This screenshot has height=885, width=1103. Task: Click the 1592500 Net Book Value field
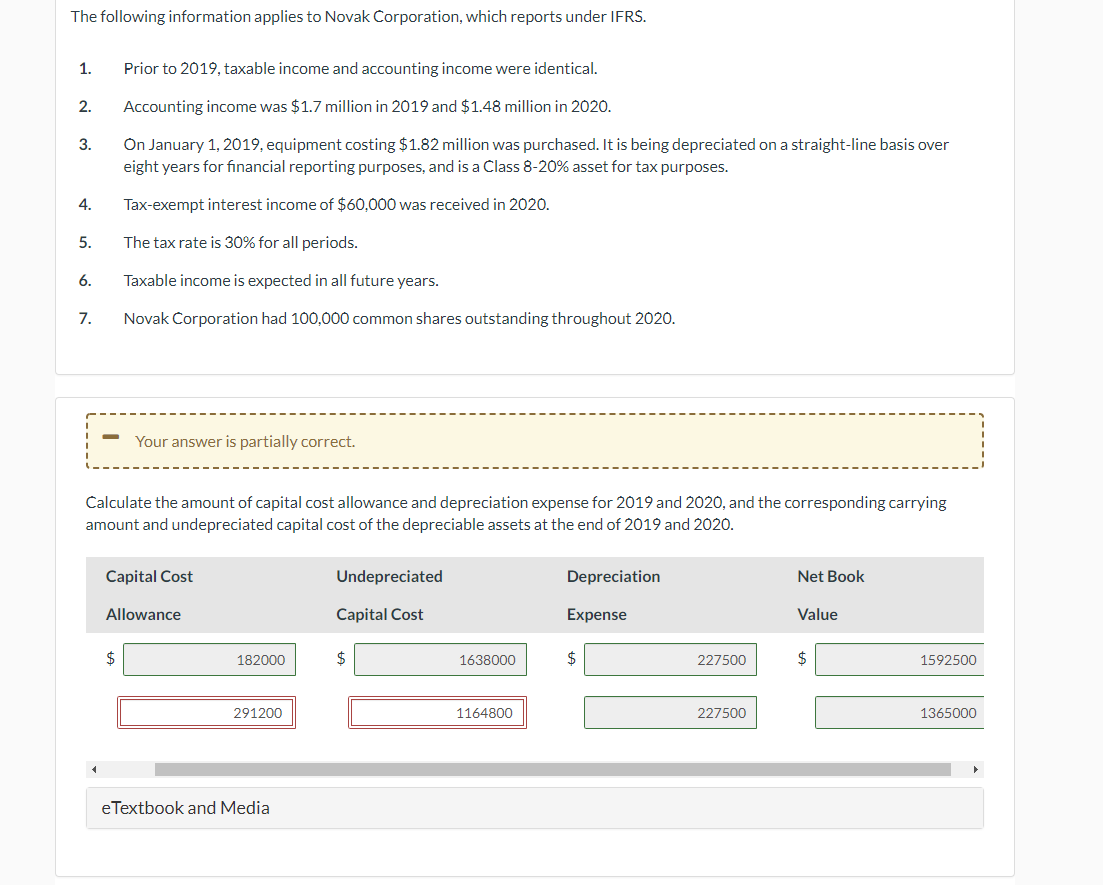point(900,659)
